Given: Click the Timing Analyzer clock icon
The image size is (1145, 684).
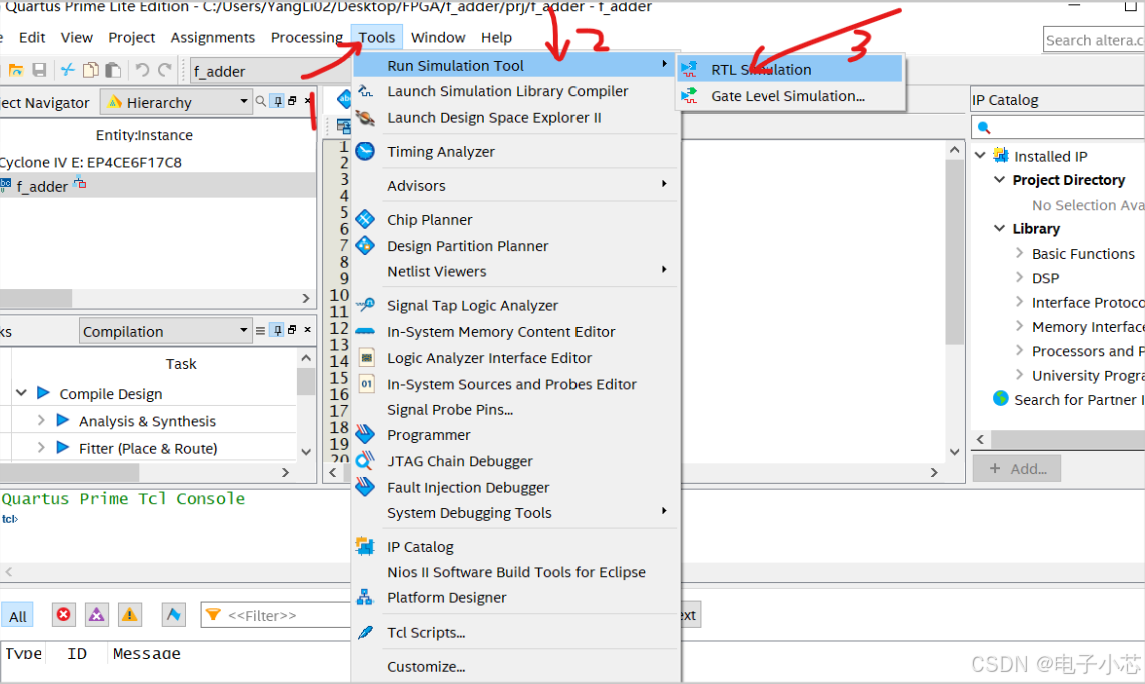Looking at the screenshot, I should pos(366,151).
